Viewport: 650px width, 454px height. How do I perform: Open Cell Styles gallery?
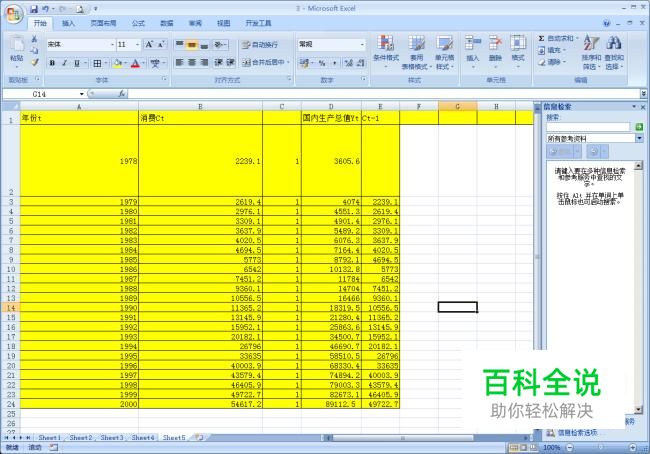tap(444, 53)
